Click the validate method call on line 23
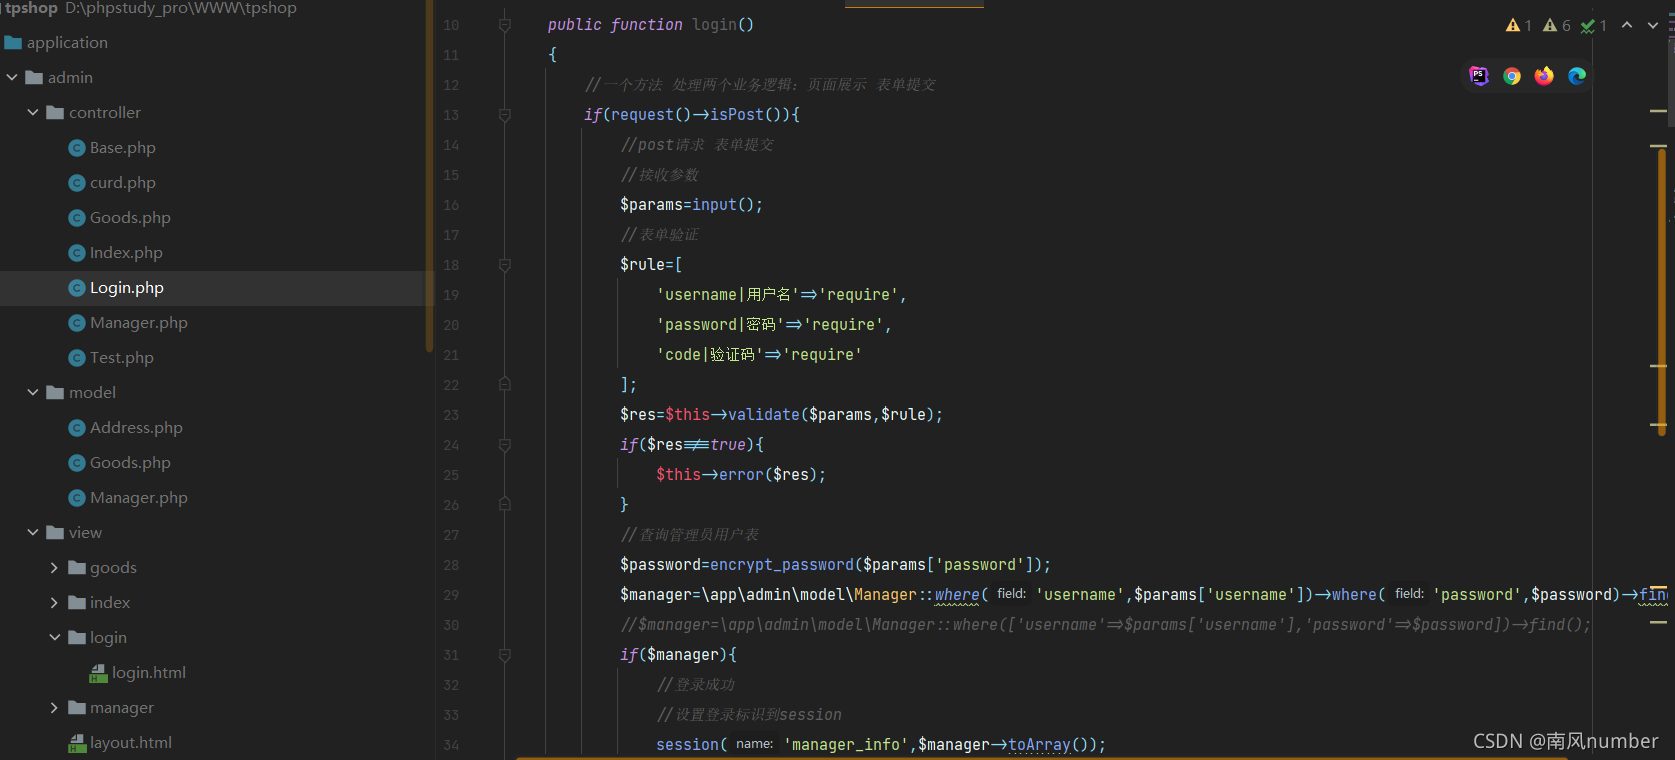This screenshot has width=1675, height=760. [x=764, y=415]
